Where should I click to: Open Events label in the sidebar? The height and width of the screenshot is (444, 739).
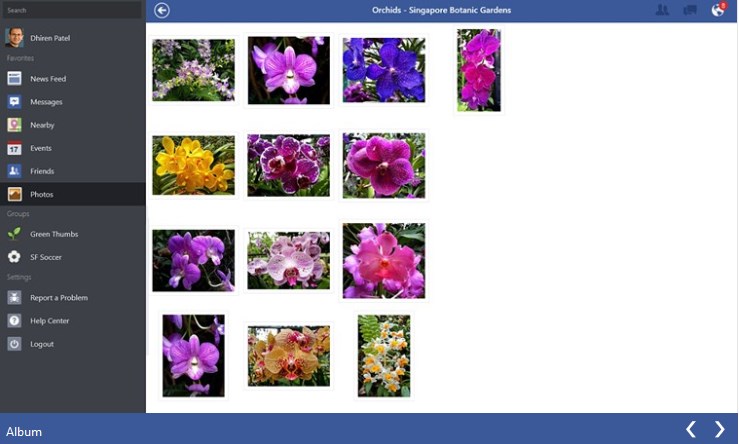tap(41, 148)
